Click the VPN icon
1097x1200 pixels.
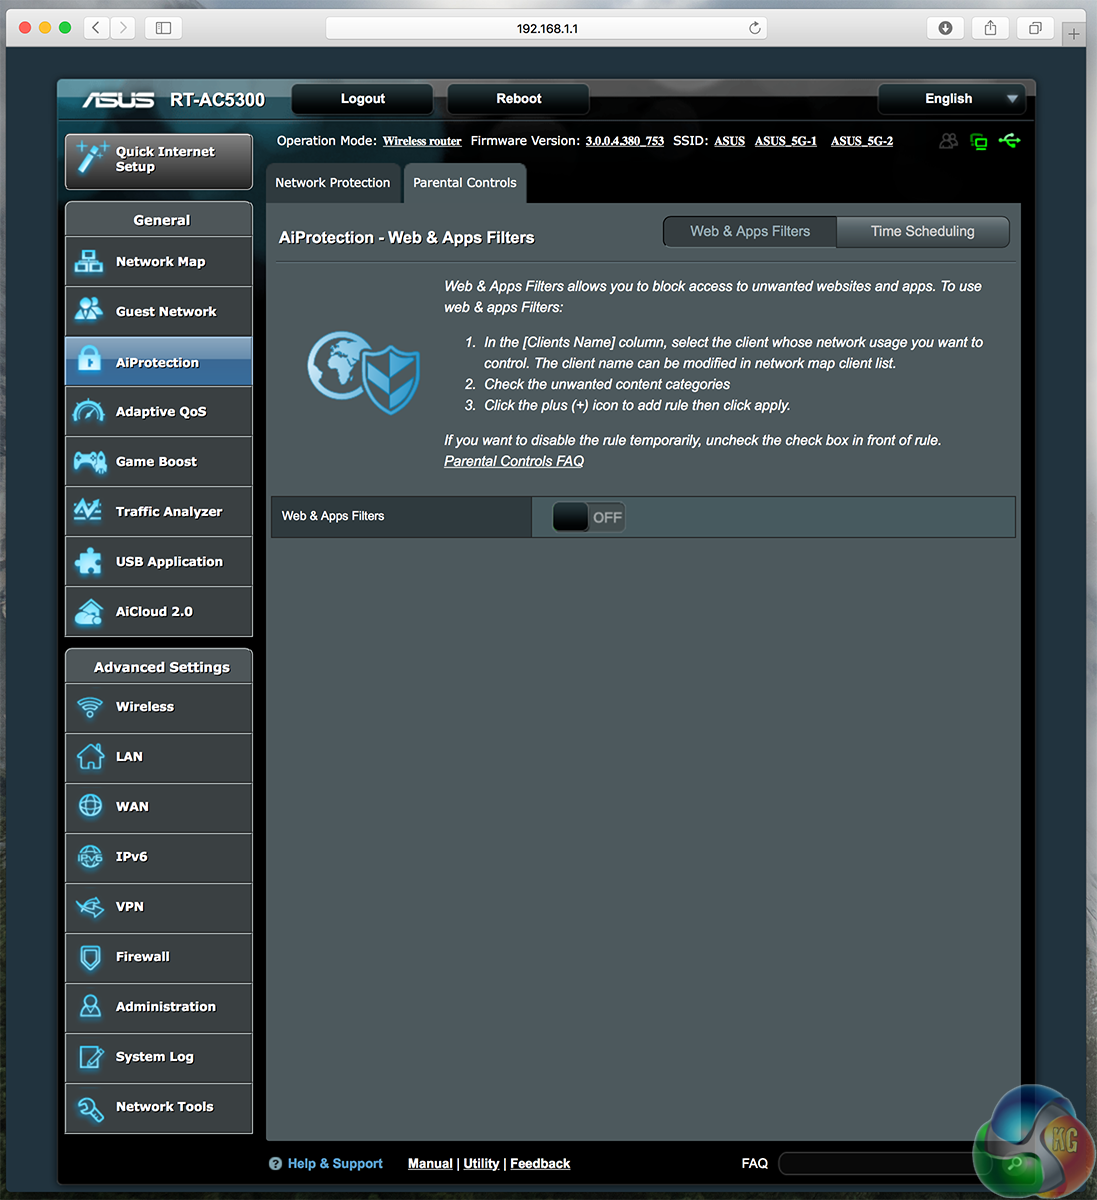[90, 907]
